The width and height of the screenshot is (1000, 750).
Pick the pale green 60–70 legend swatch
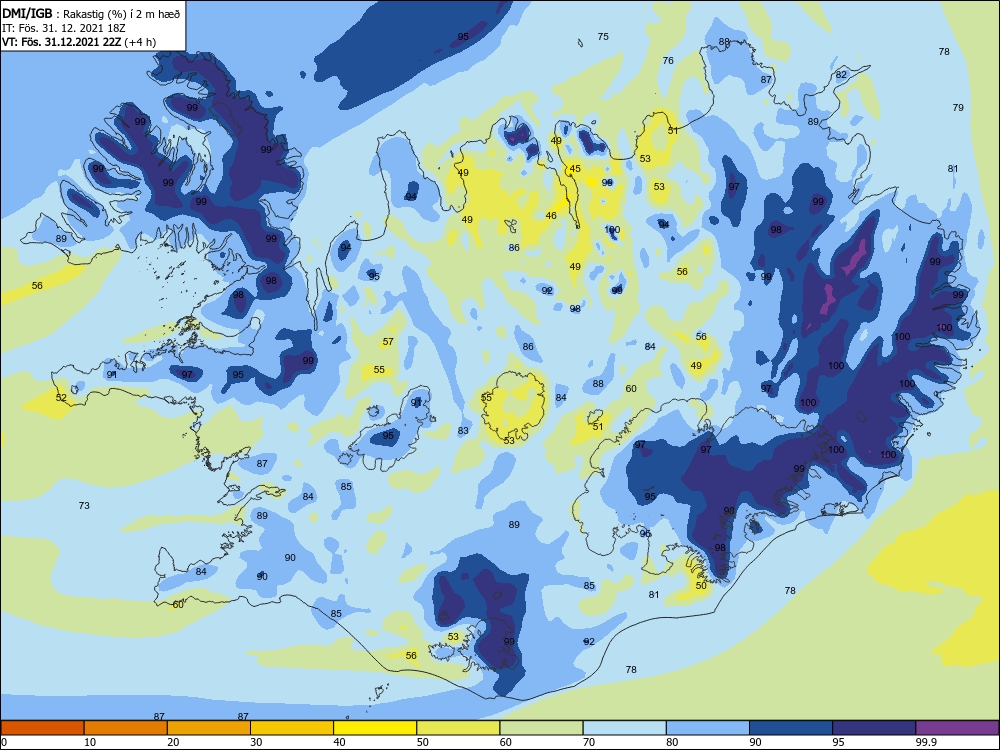(x=541, y=728)
